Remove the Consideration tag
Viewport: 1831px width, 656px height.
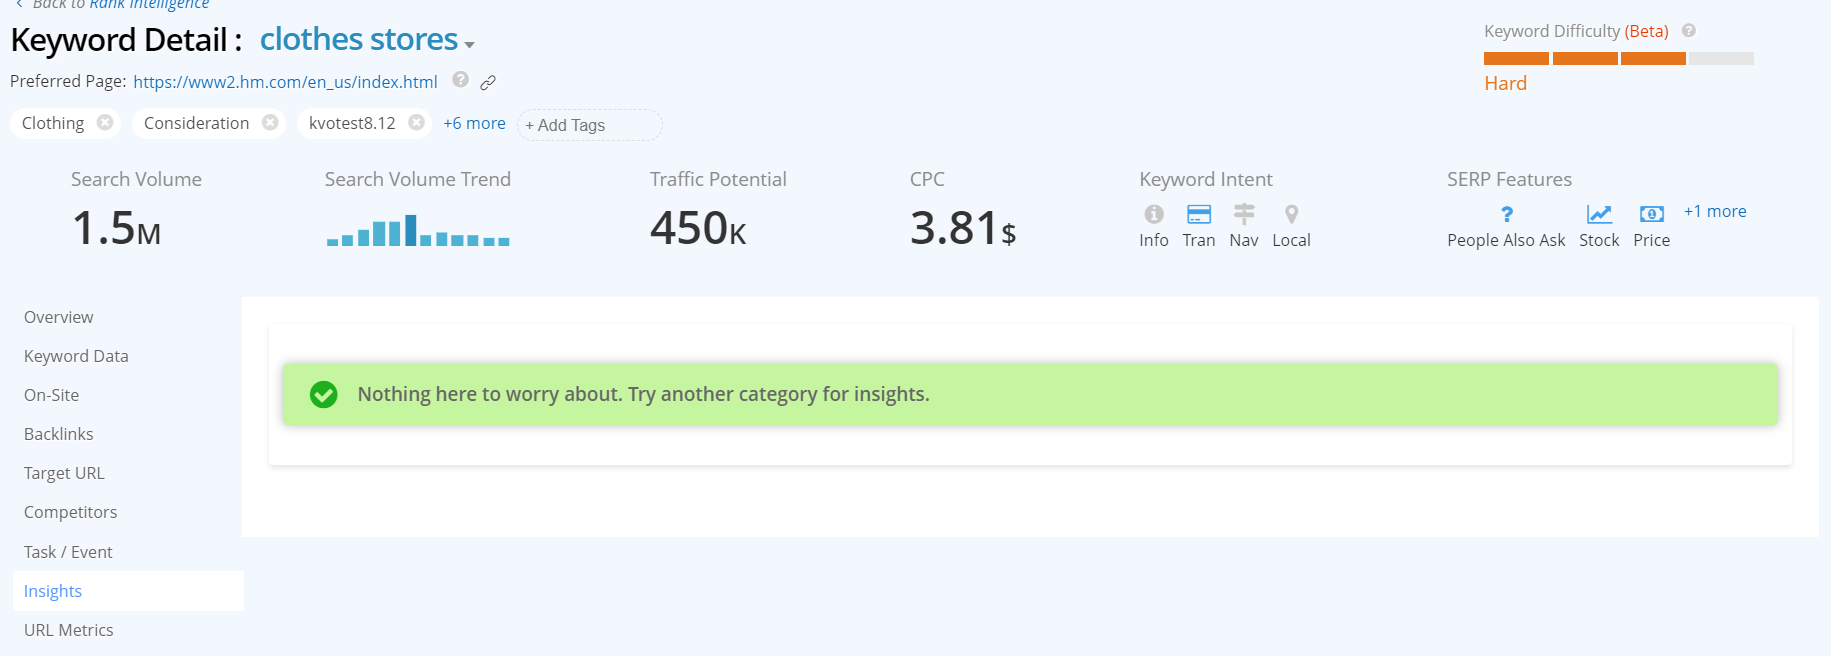click(270, 122)
